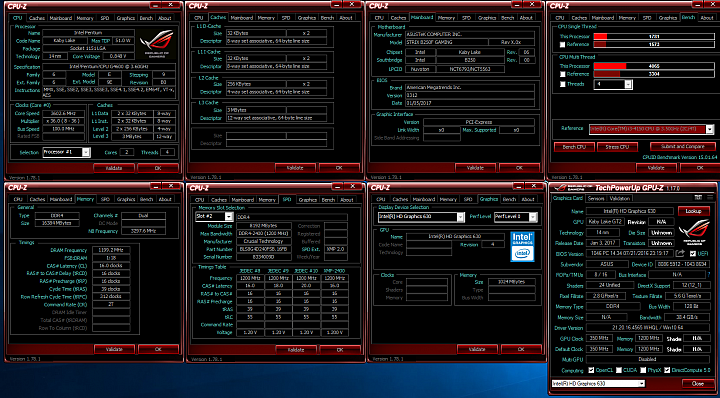Enable the Threads checkbox in Bench window
The height and width of the screenshot is (398, 720).
tap(562, 84)
